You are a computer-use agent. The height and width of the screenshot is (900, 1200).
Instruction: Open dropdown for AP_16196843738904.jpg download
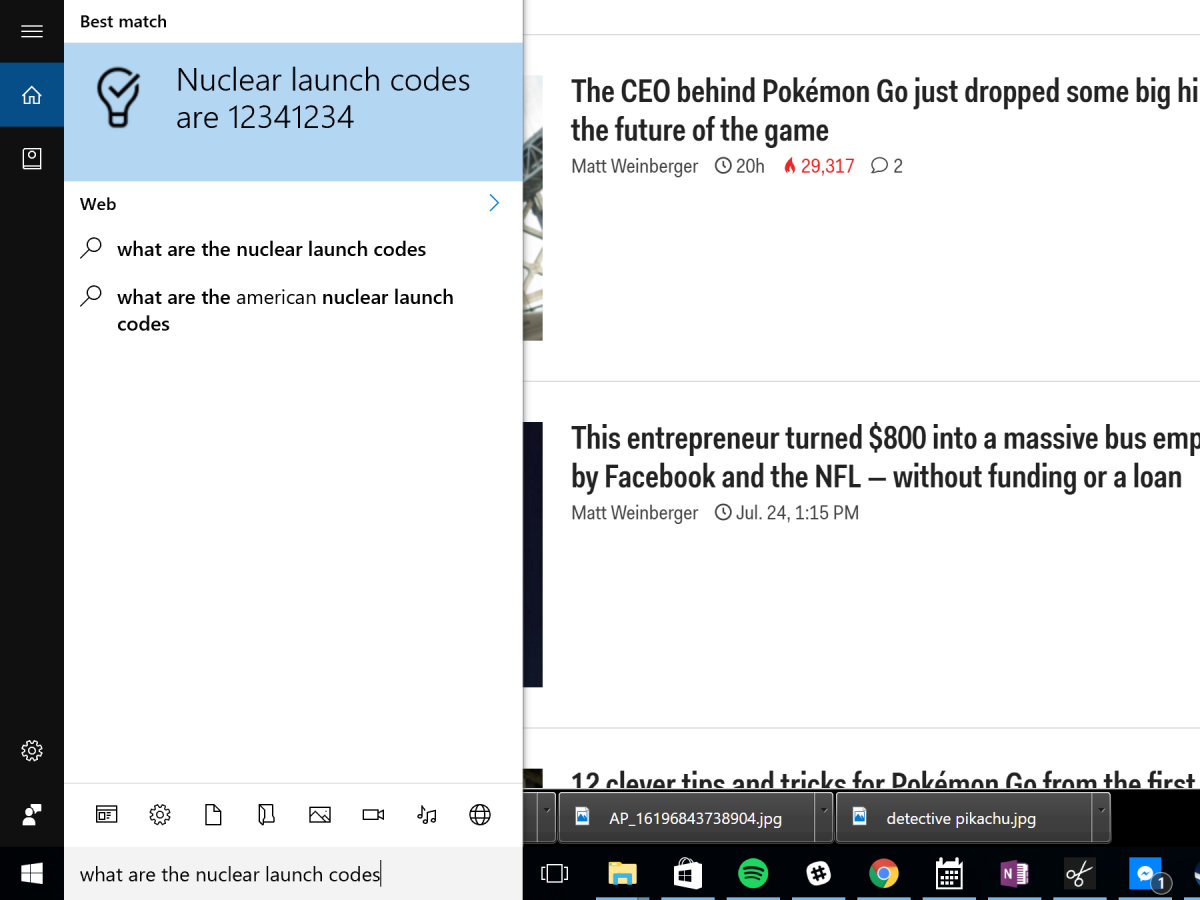click(x=823, y=808)
